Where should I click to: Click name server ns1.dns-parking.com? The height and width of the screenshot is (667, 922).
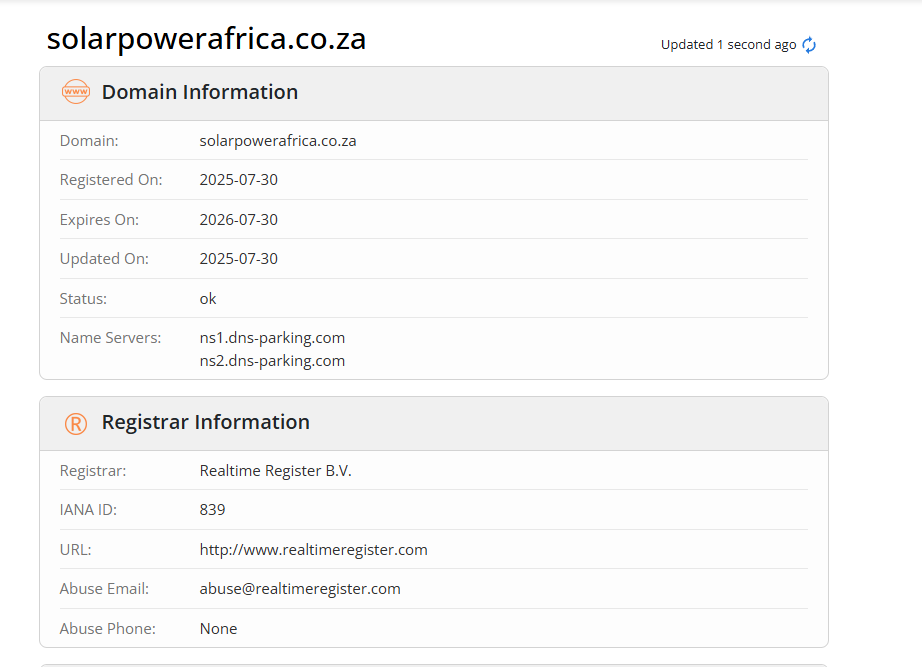point(272,338)
